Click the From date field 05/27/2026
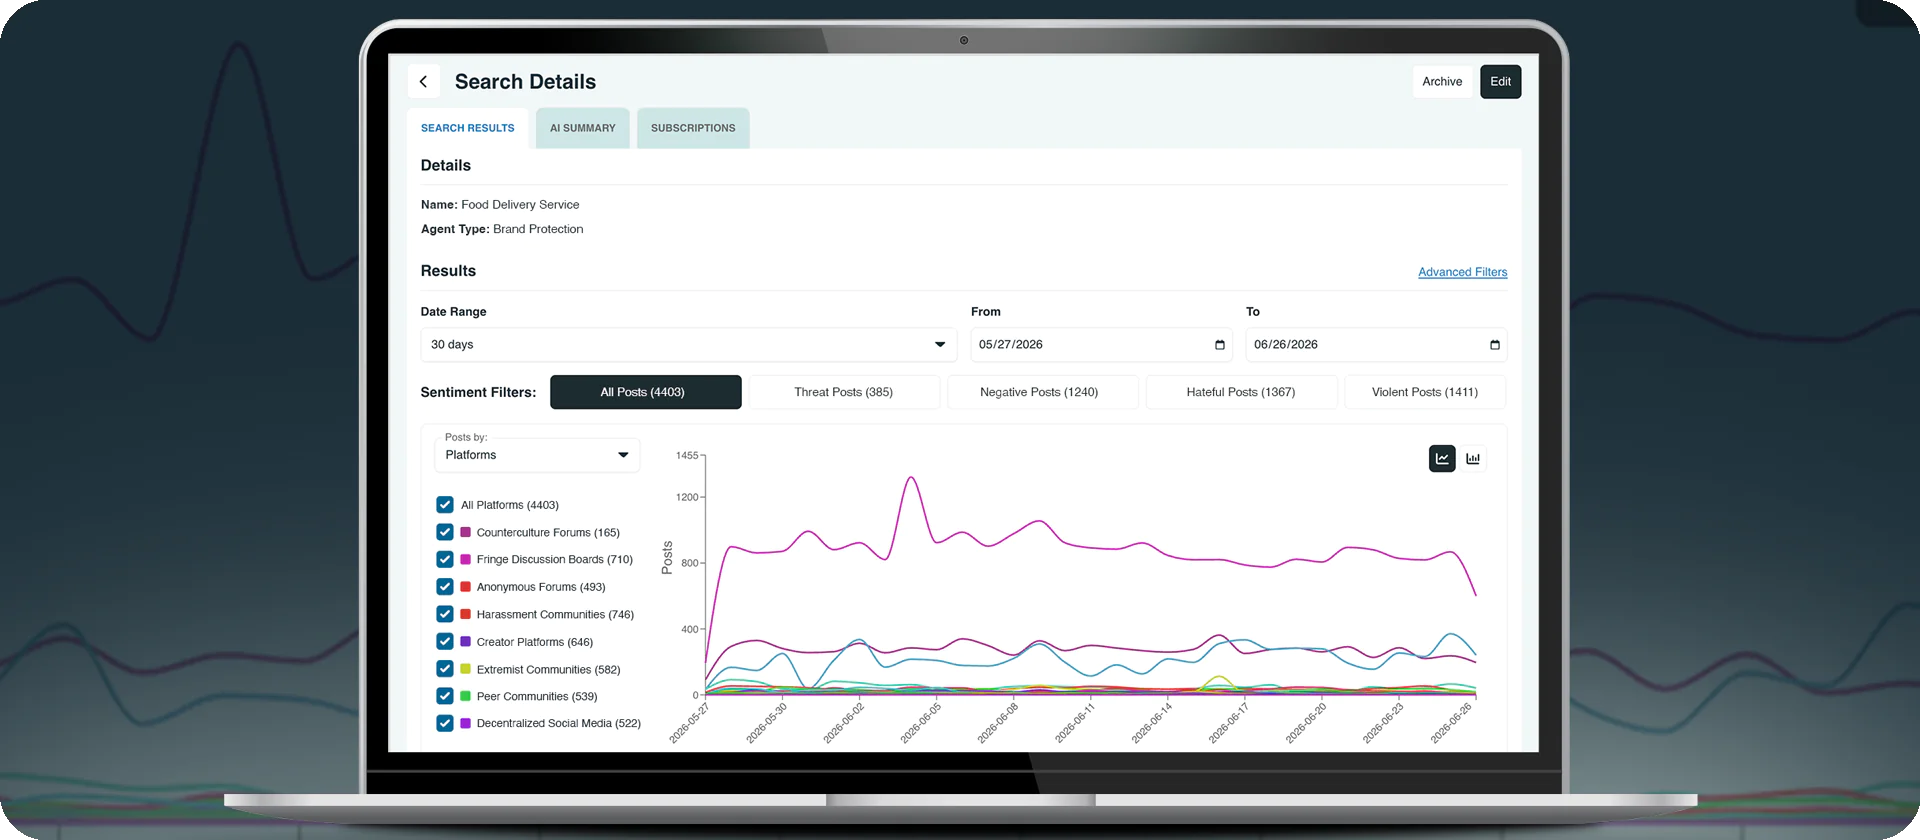 [x=1101, y=345]
